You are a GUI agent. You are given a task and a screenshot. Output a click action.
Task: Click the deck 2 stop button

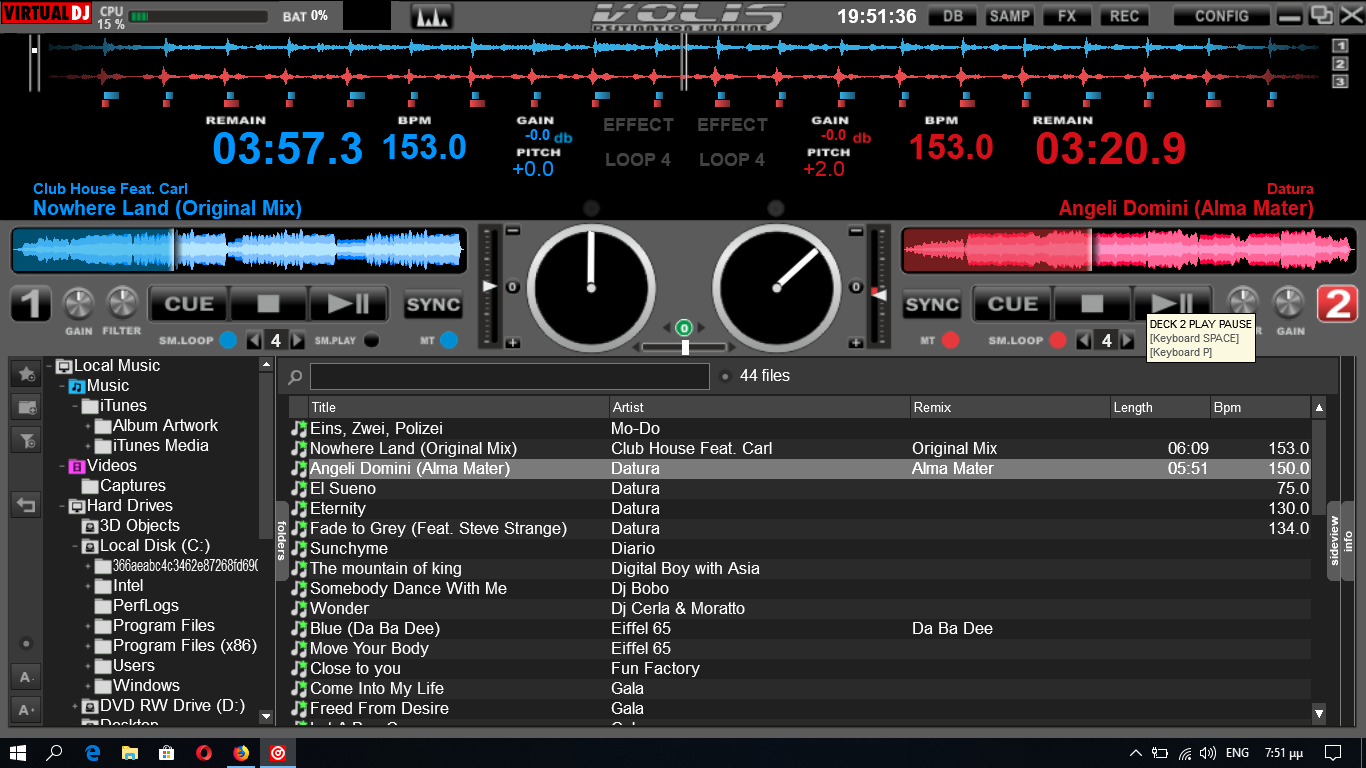[x=1092, y=304]
